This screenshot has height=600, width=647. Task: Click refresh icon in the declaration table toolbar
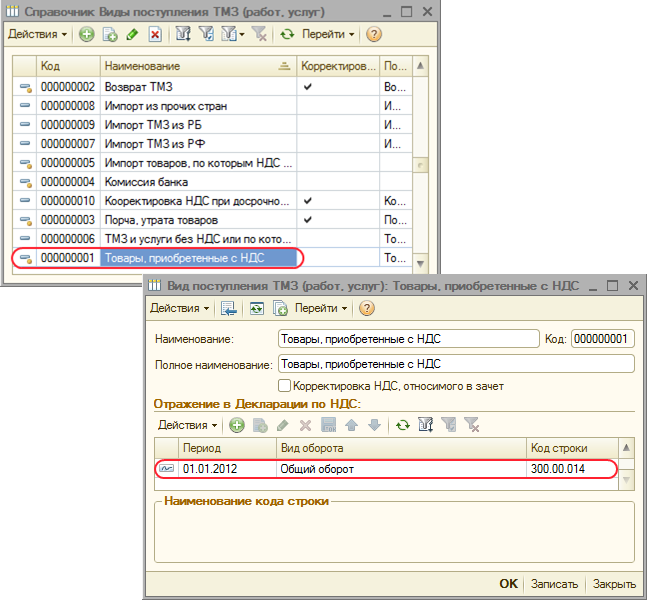(403, 425)
